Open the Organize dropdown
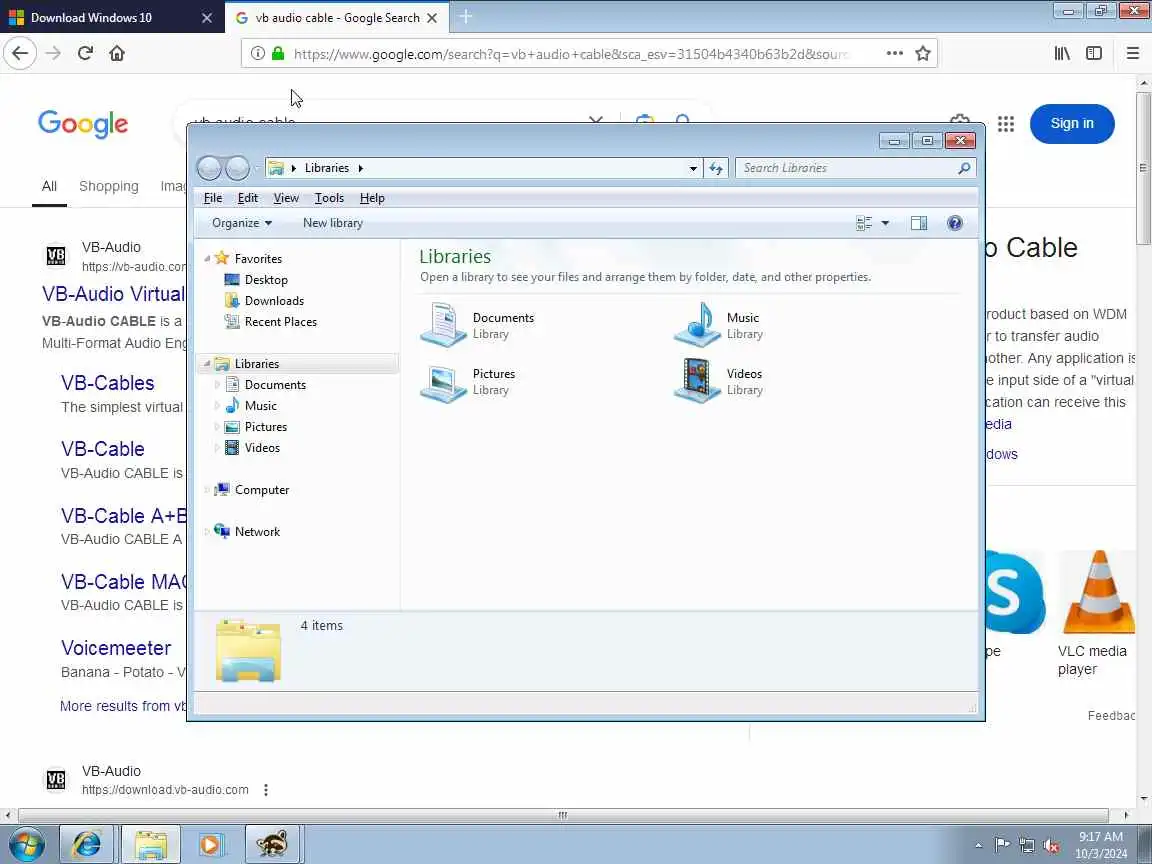Viewport: 1152px width, 864px height. tap(242, 223)
